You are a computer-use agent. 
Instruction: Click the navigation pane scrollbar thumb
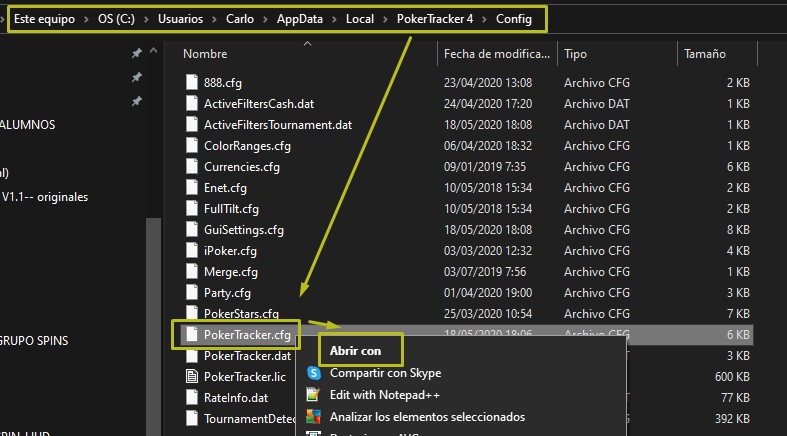[154, 326]
